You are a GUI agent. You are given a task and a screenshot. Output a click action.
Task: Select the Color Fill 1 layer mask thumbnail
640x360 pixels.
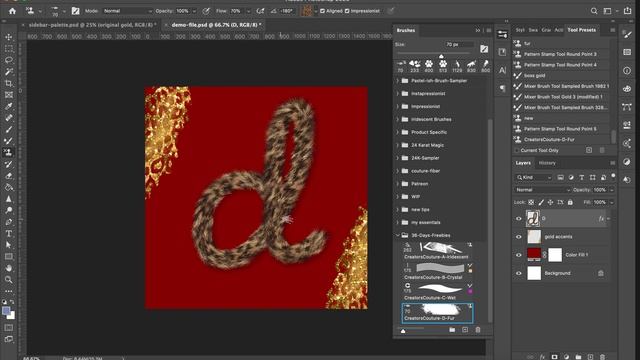pos(555,255)
